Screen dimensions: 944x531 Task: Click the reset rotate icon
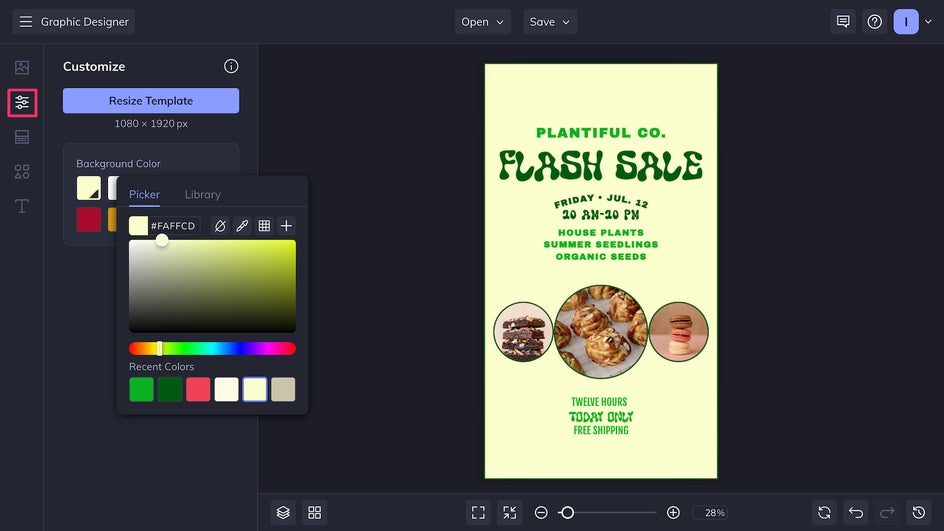pos(824,512)
